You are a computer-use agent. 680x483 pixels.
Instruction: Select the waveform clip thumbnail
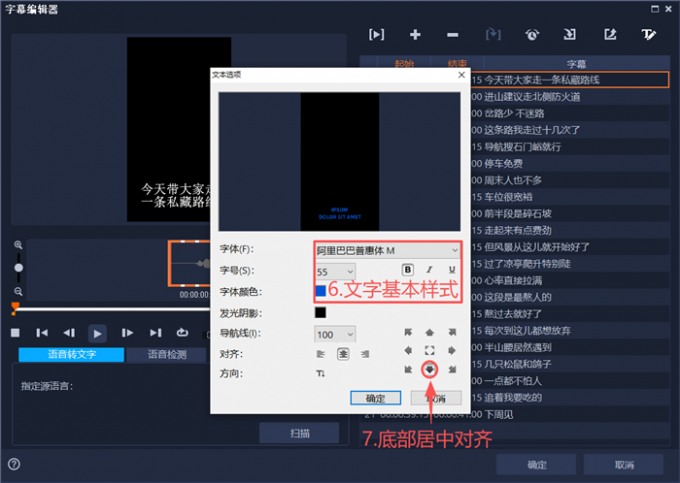point(190,263)
